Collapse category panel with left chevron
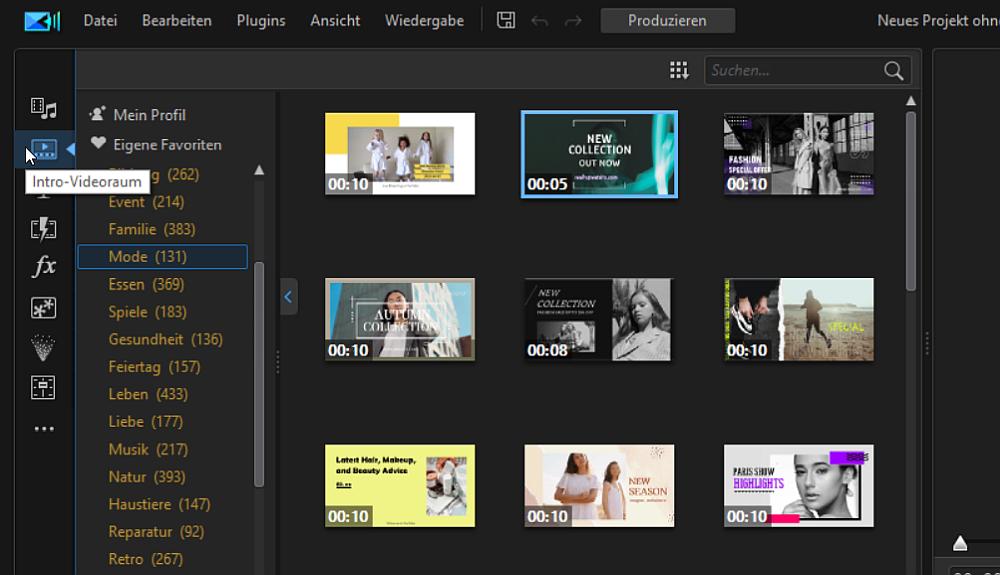Viewport: 1000px width, 575px height. click(x=288, y=296)
